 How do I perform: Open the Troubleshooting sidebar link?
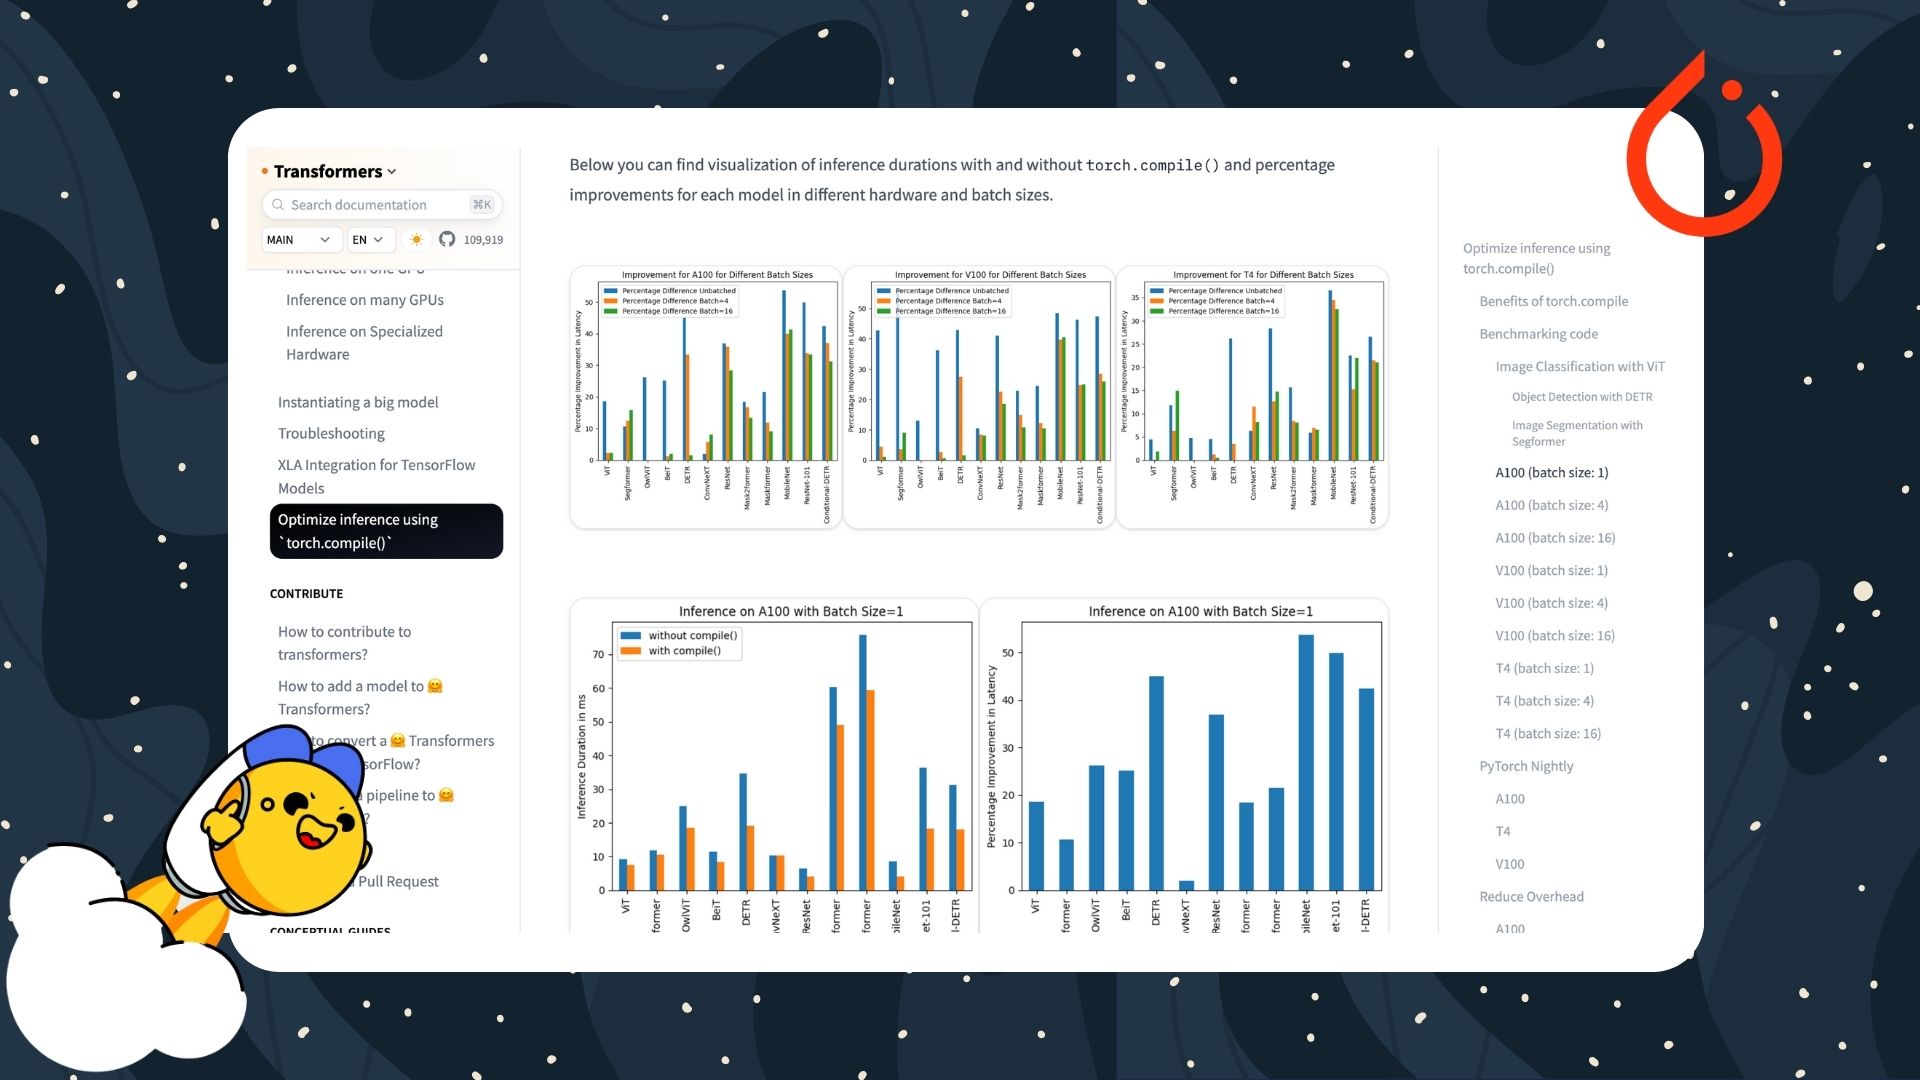[331, 434]
